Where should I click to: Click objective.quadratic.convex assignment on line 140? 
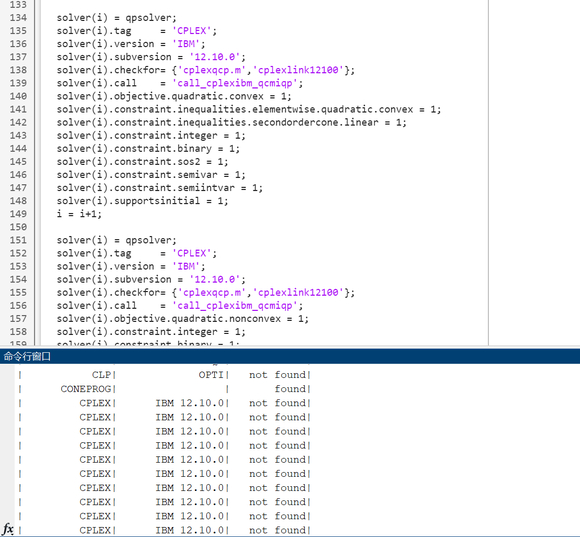pyautogui.click(x=174, y=96)
